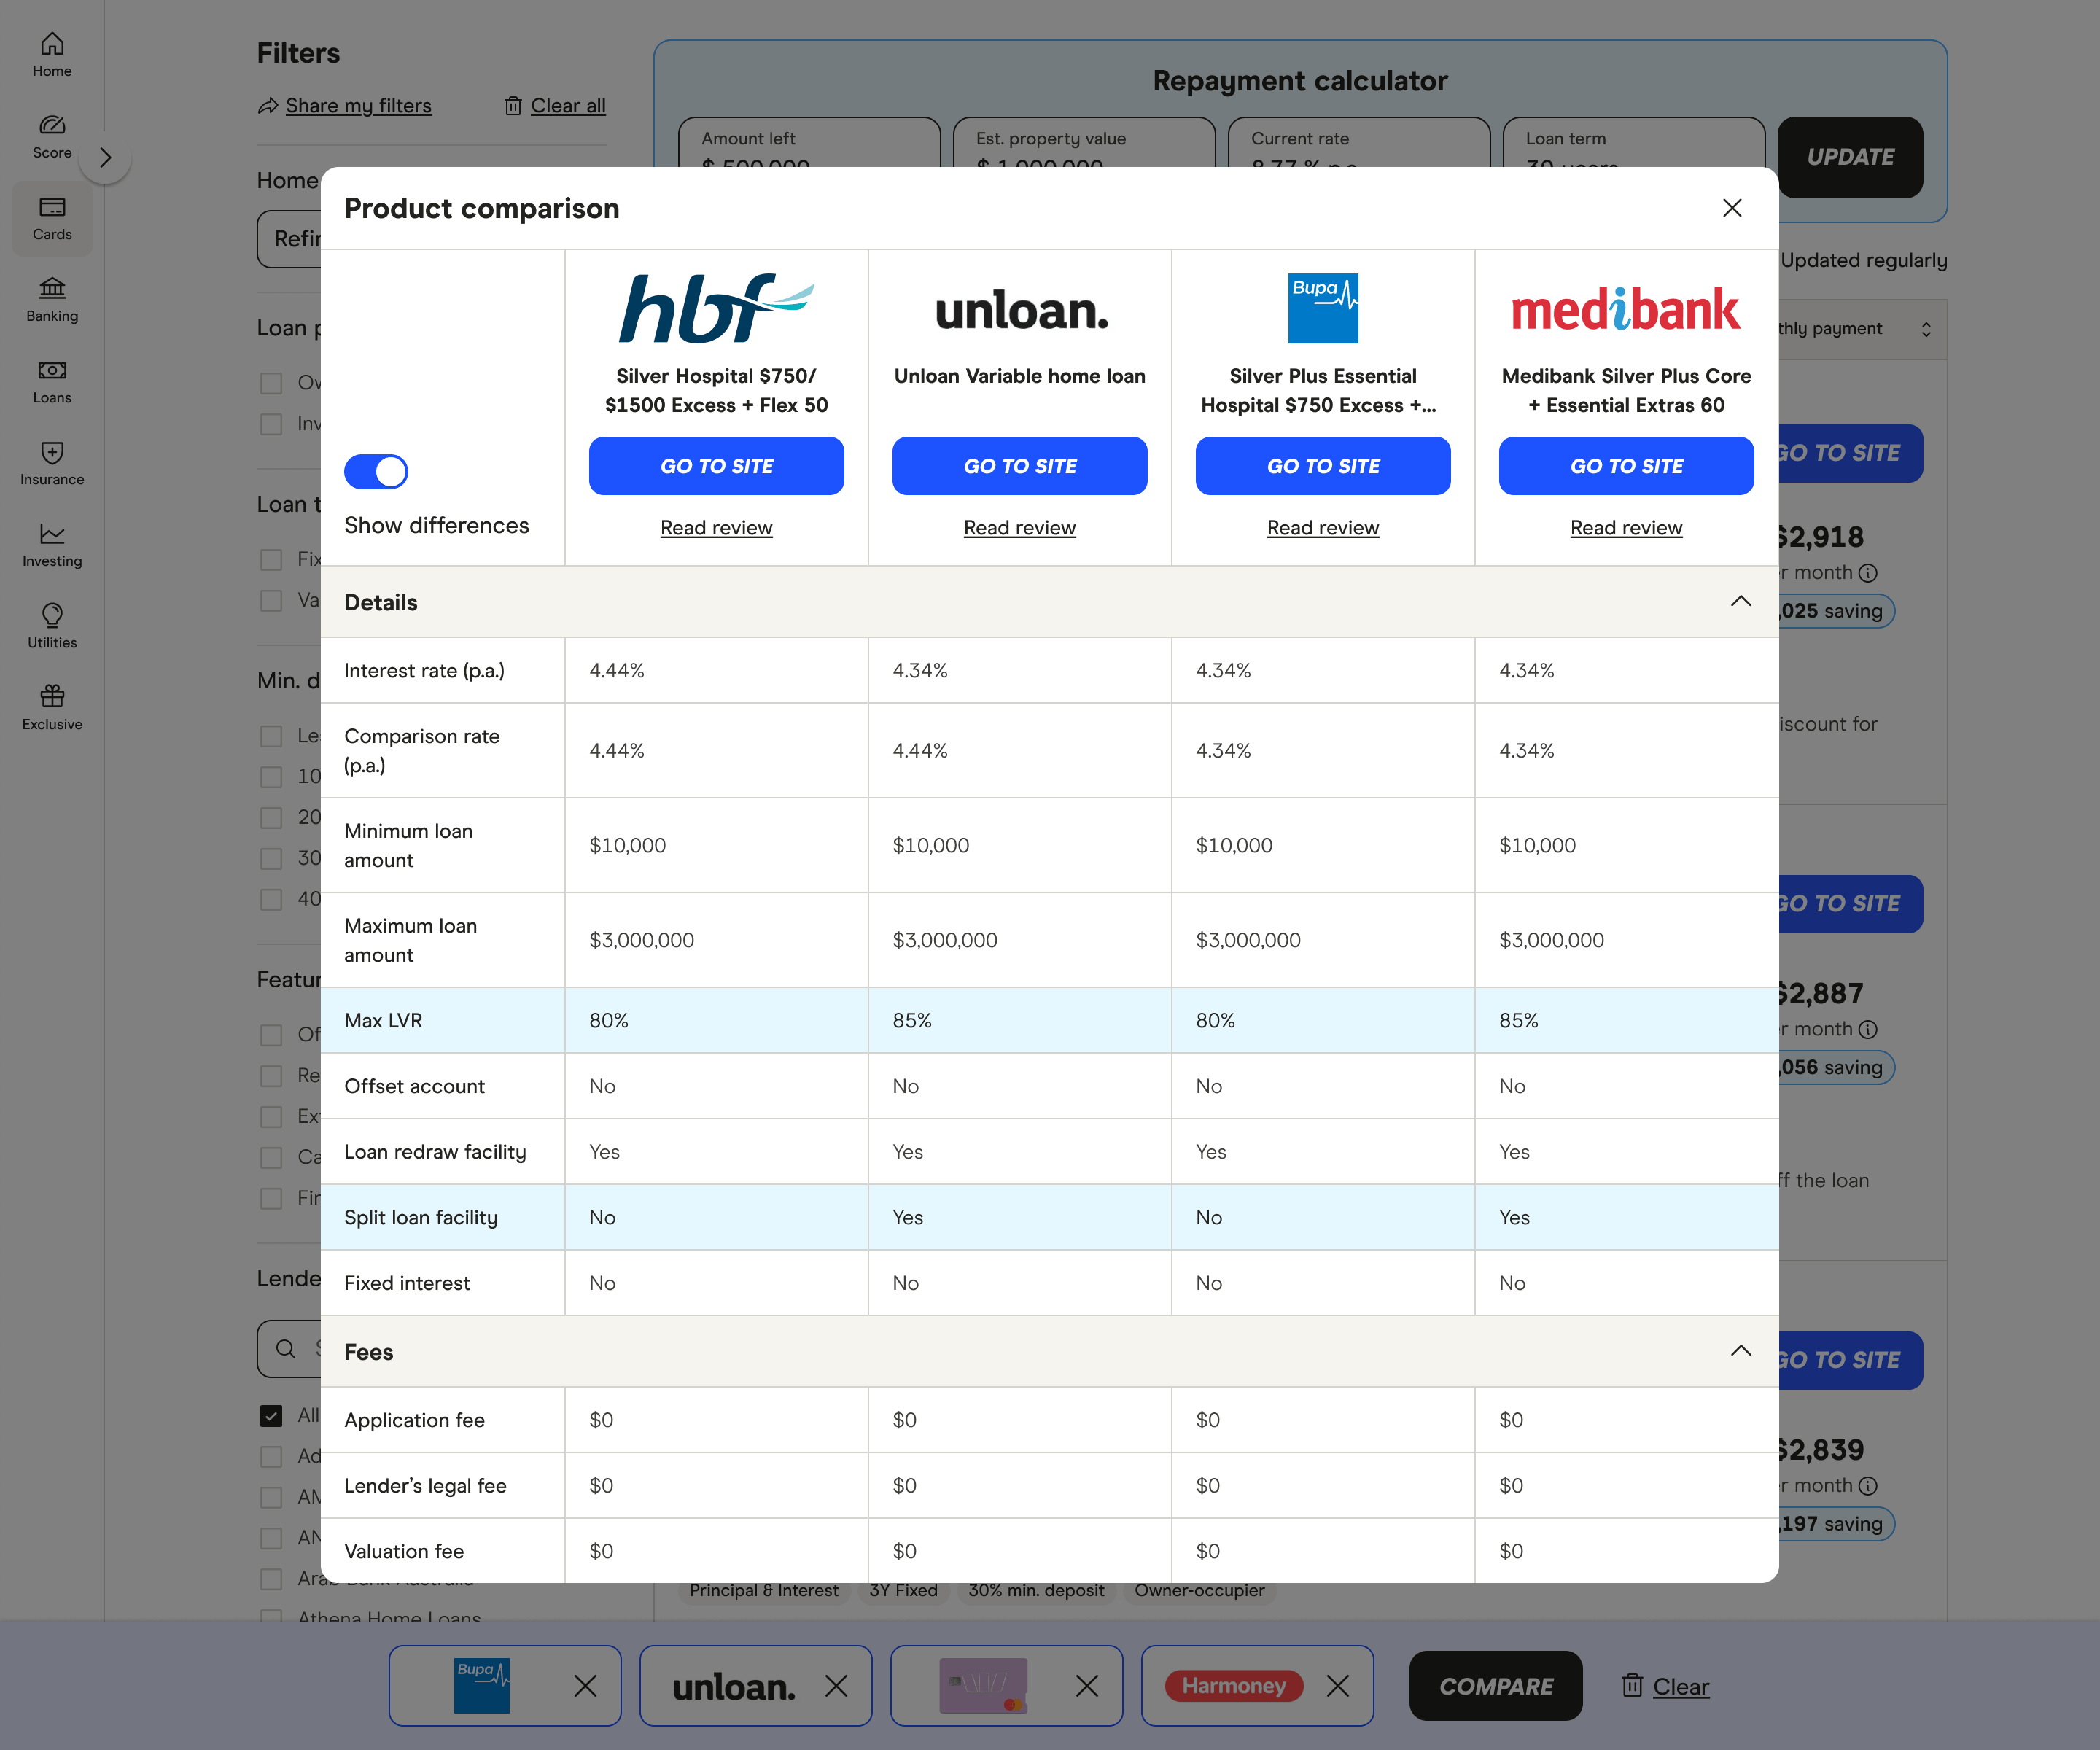
Task: Collapse the Fees section
Action: 1740,1351
